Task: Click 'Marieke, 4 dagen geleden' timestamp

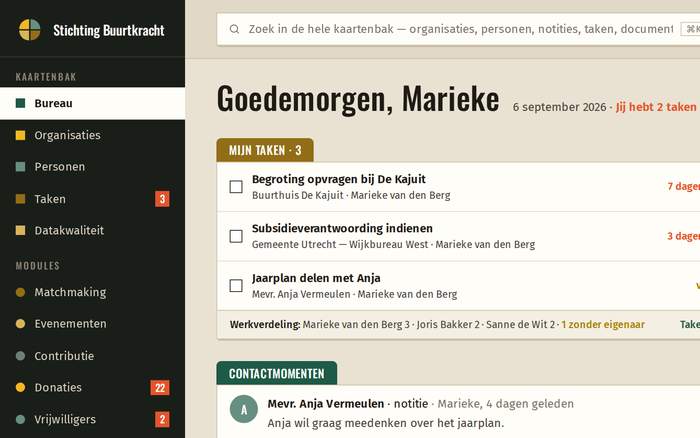Action: click(505, 404)
